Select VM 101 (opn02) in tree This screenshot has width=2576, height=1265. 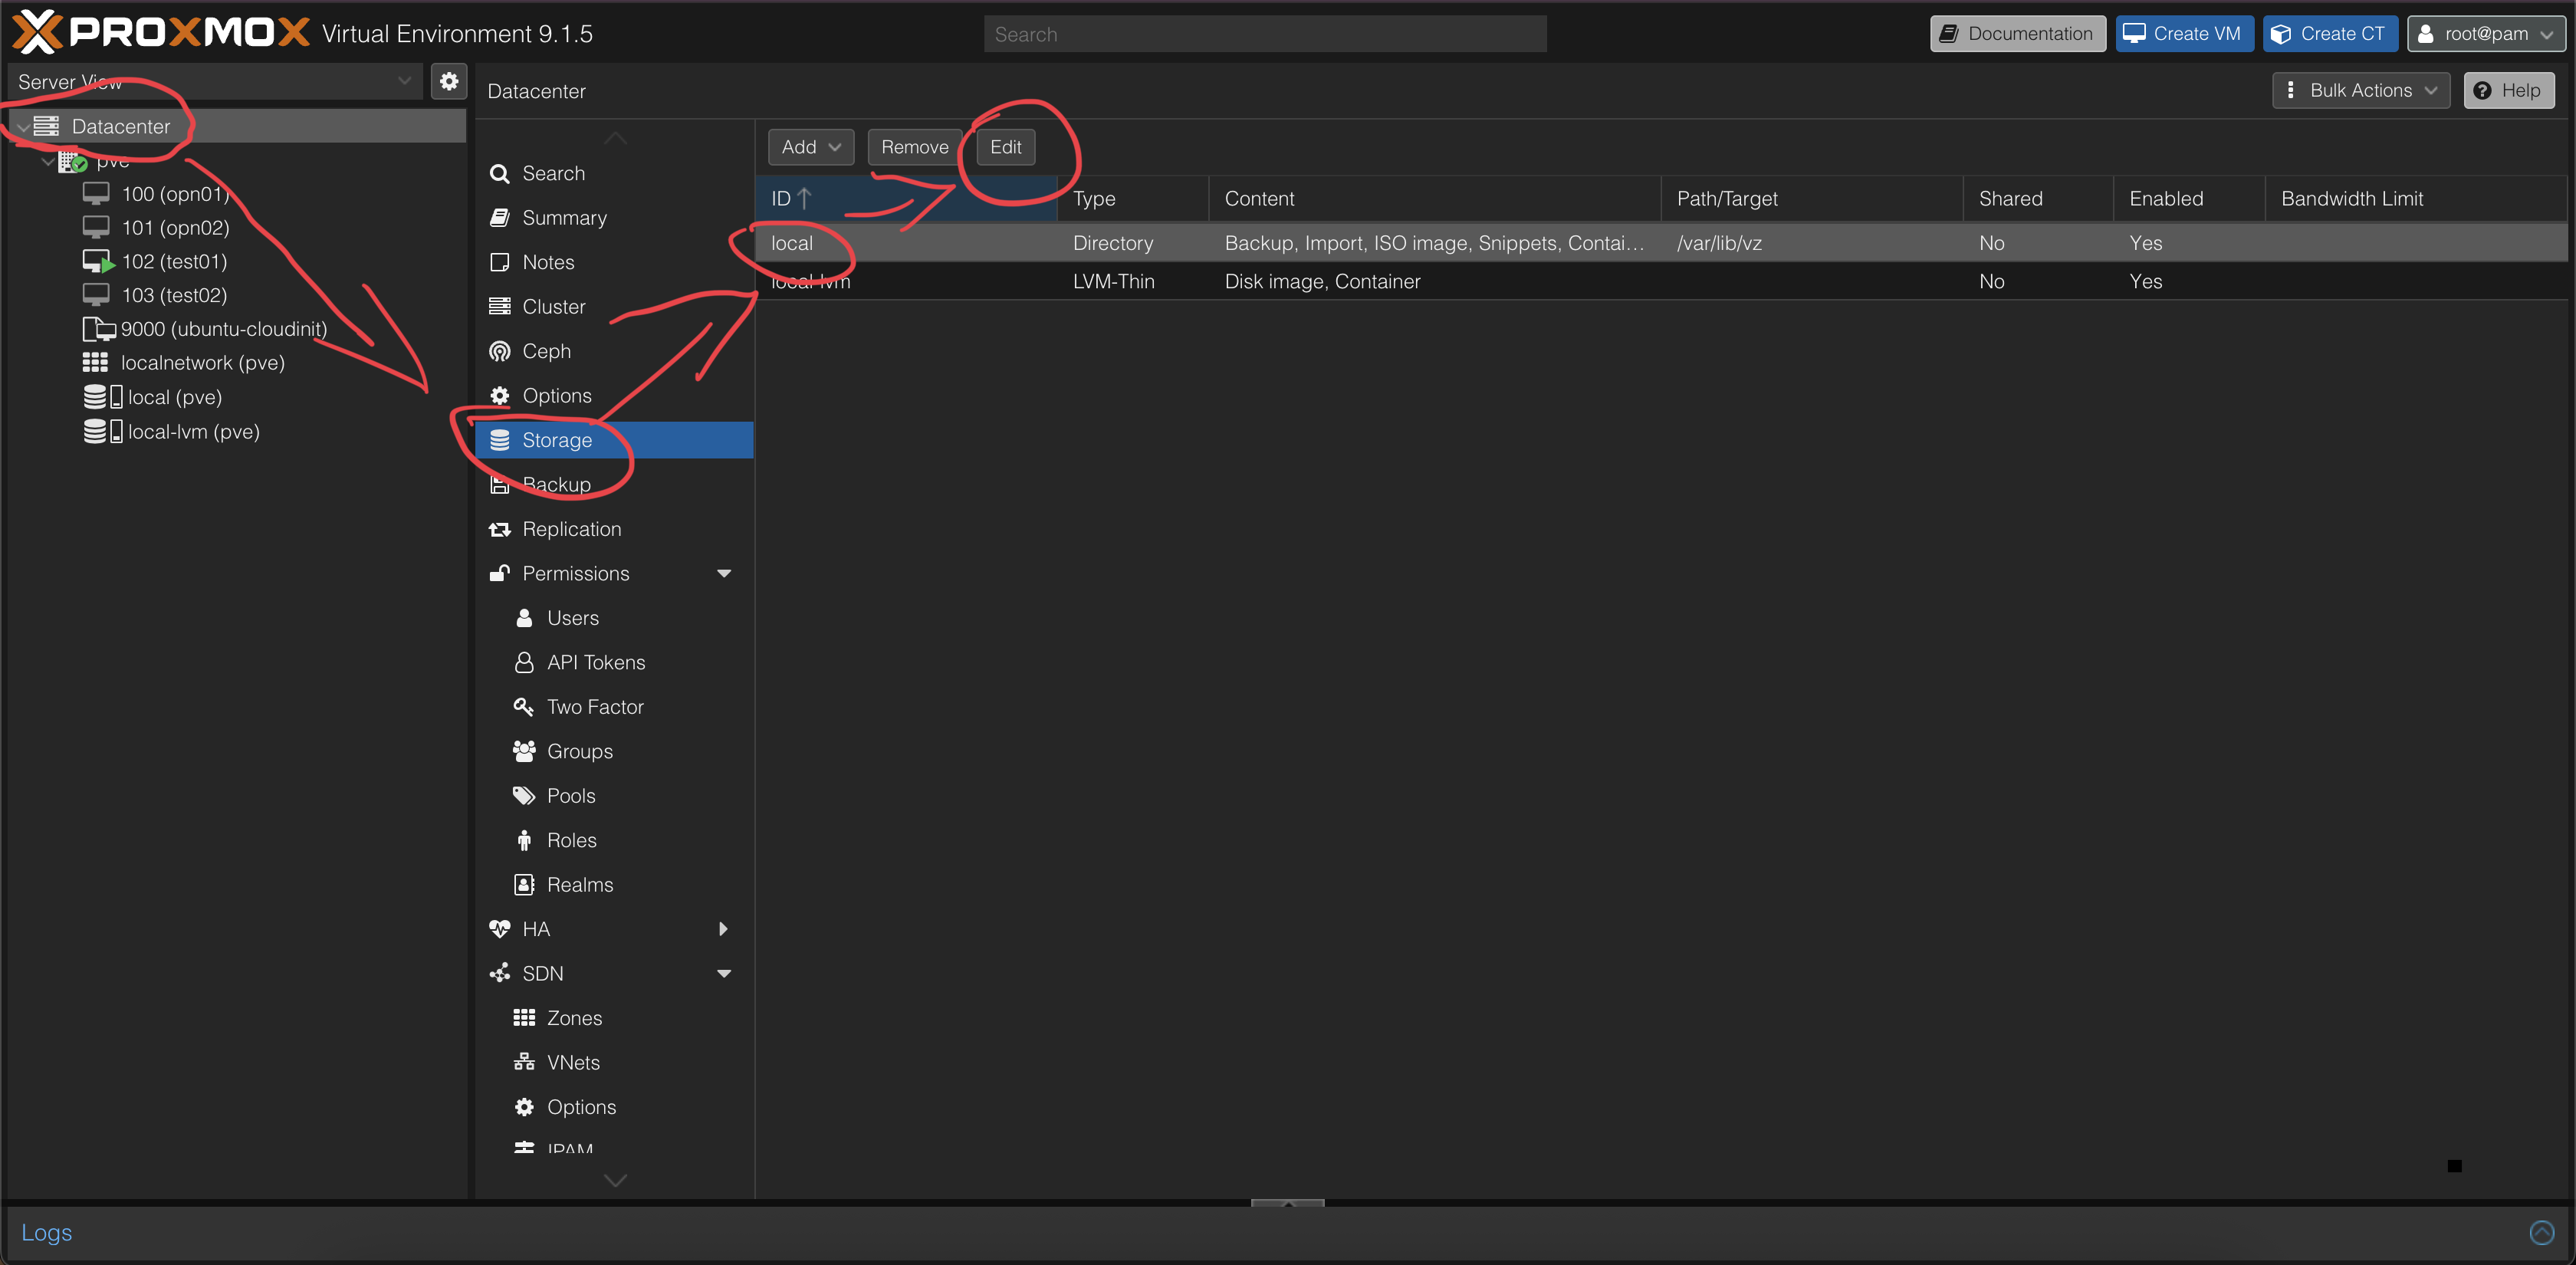point(175,228)
